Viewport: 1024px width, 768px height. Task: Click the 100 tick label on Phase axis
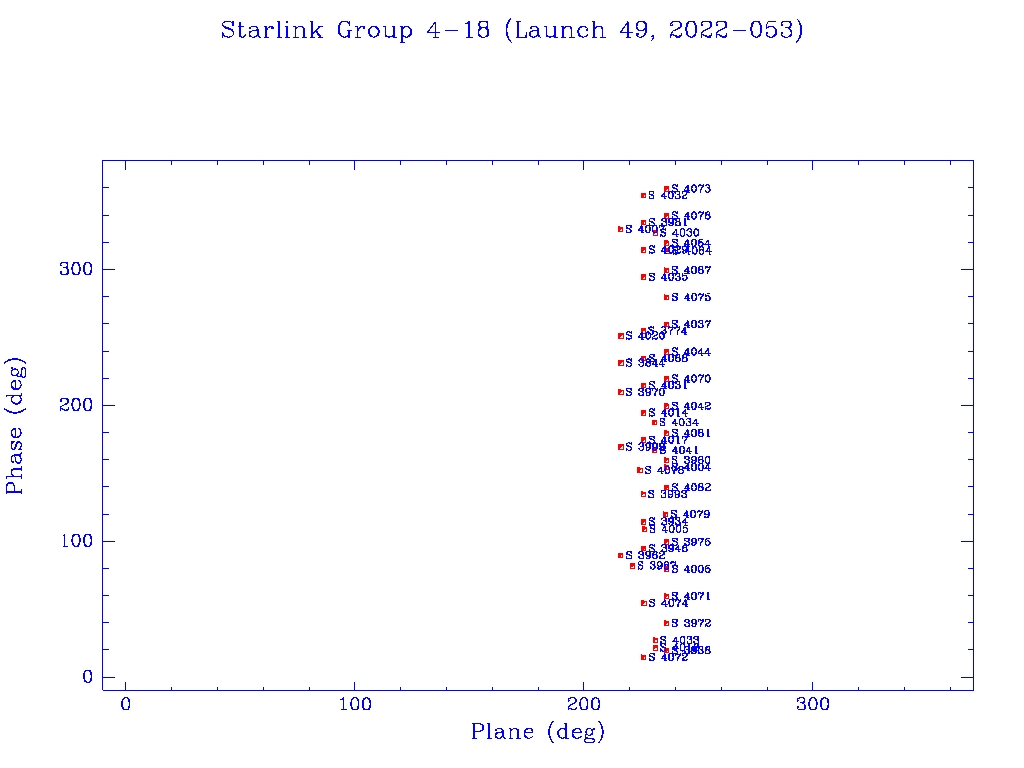[76, 541]
